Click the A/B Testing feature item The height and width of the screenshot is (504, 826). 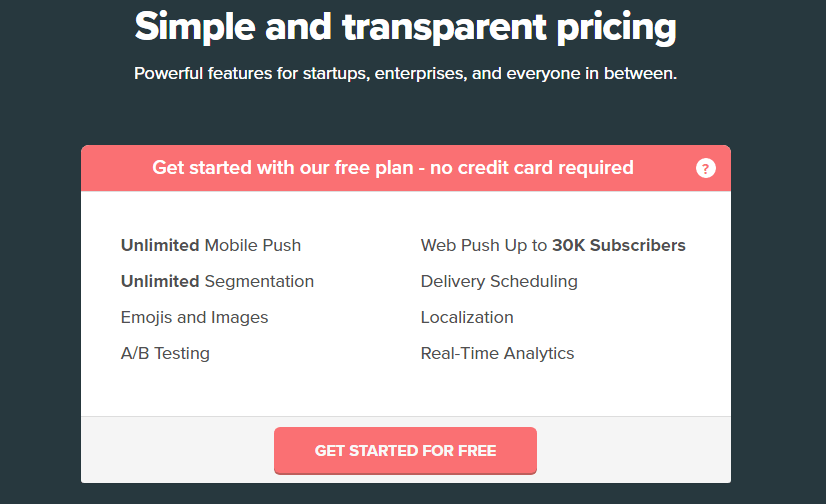[165, 353]
